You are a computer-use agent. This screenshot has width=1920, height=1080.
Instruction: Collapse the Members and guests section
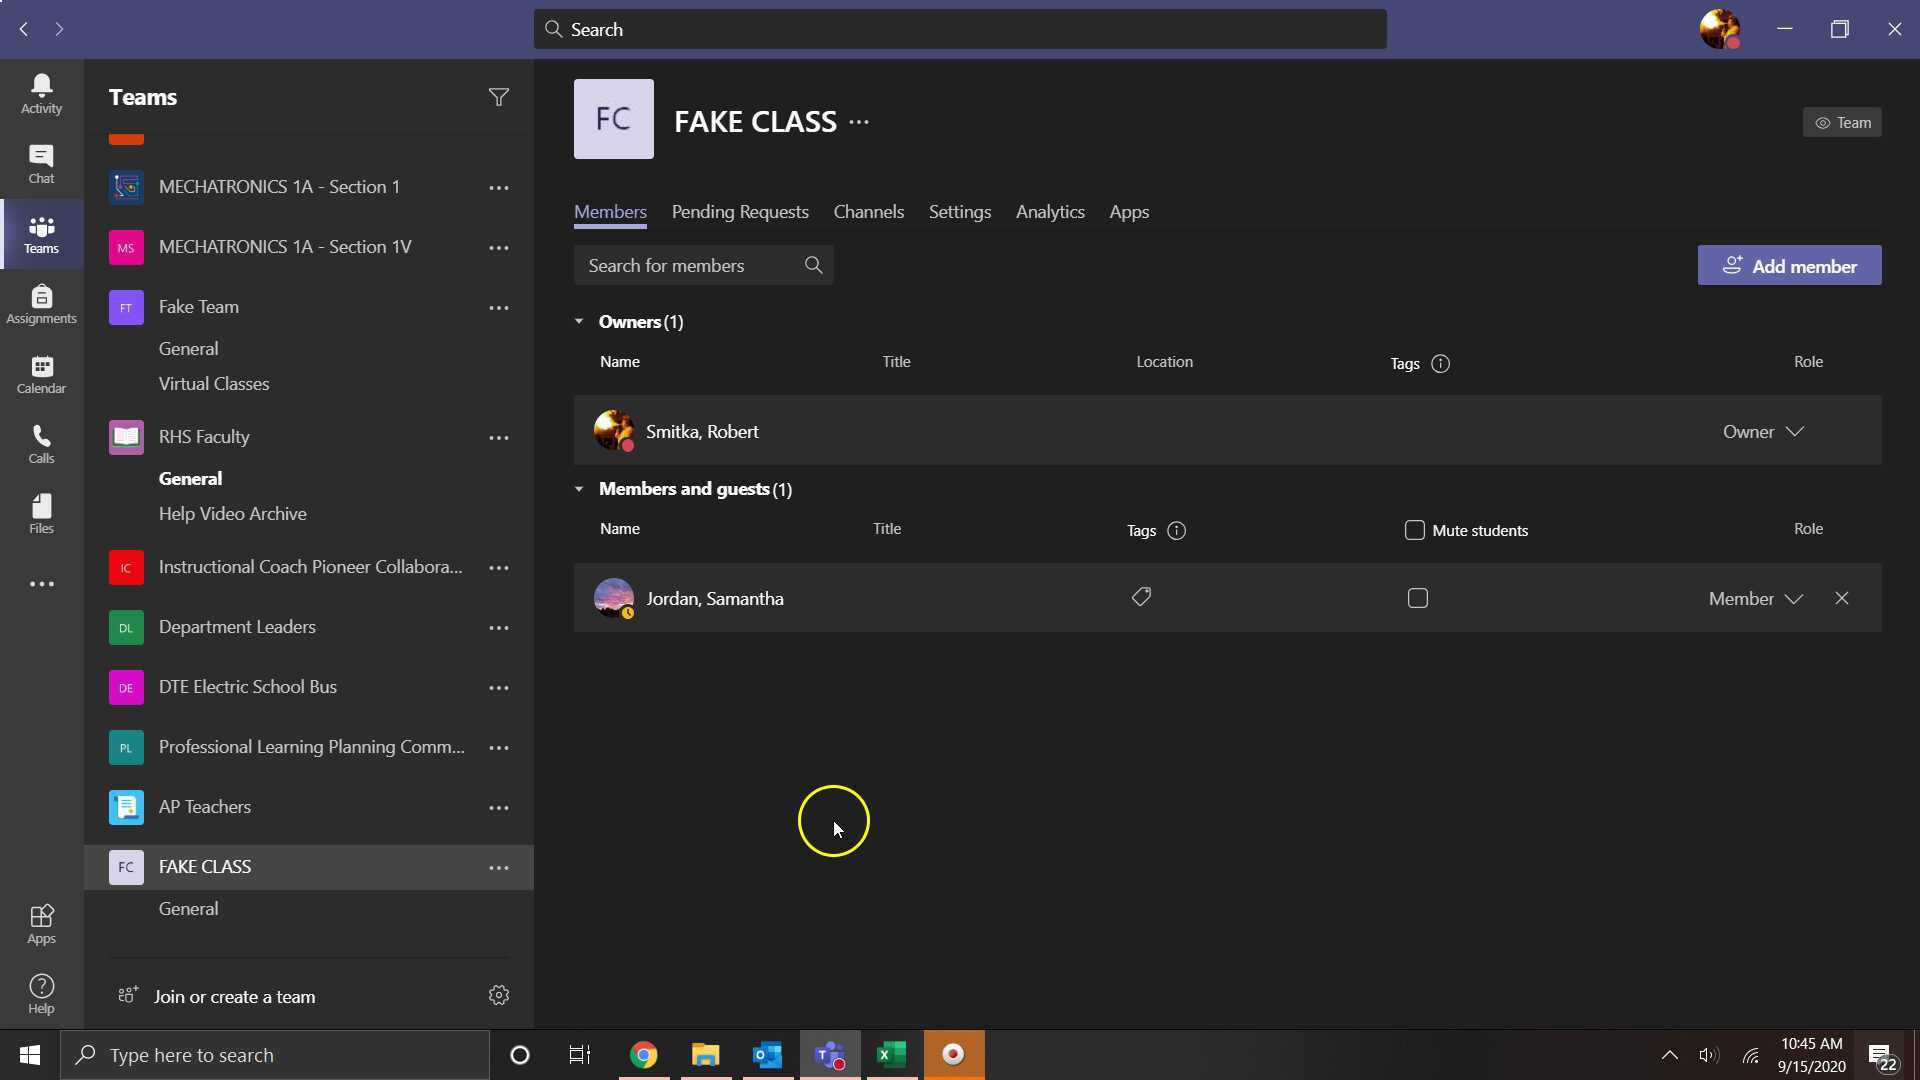click(580, 489)
